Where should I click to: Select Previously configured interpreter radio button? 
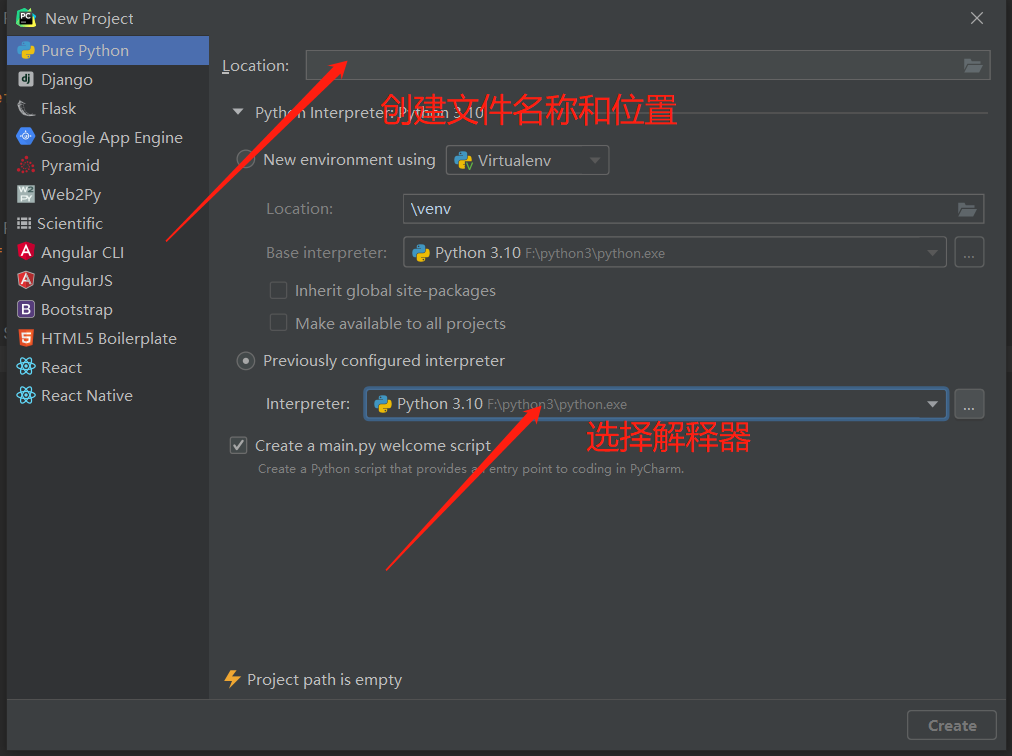(246, 360)
